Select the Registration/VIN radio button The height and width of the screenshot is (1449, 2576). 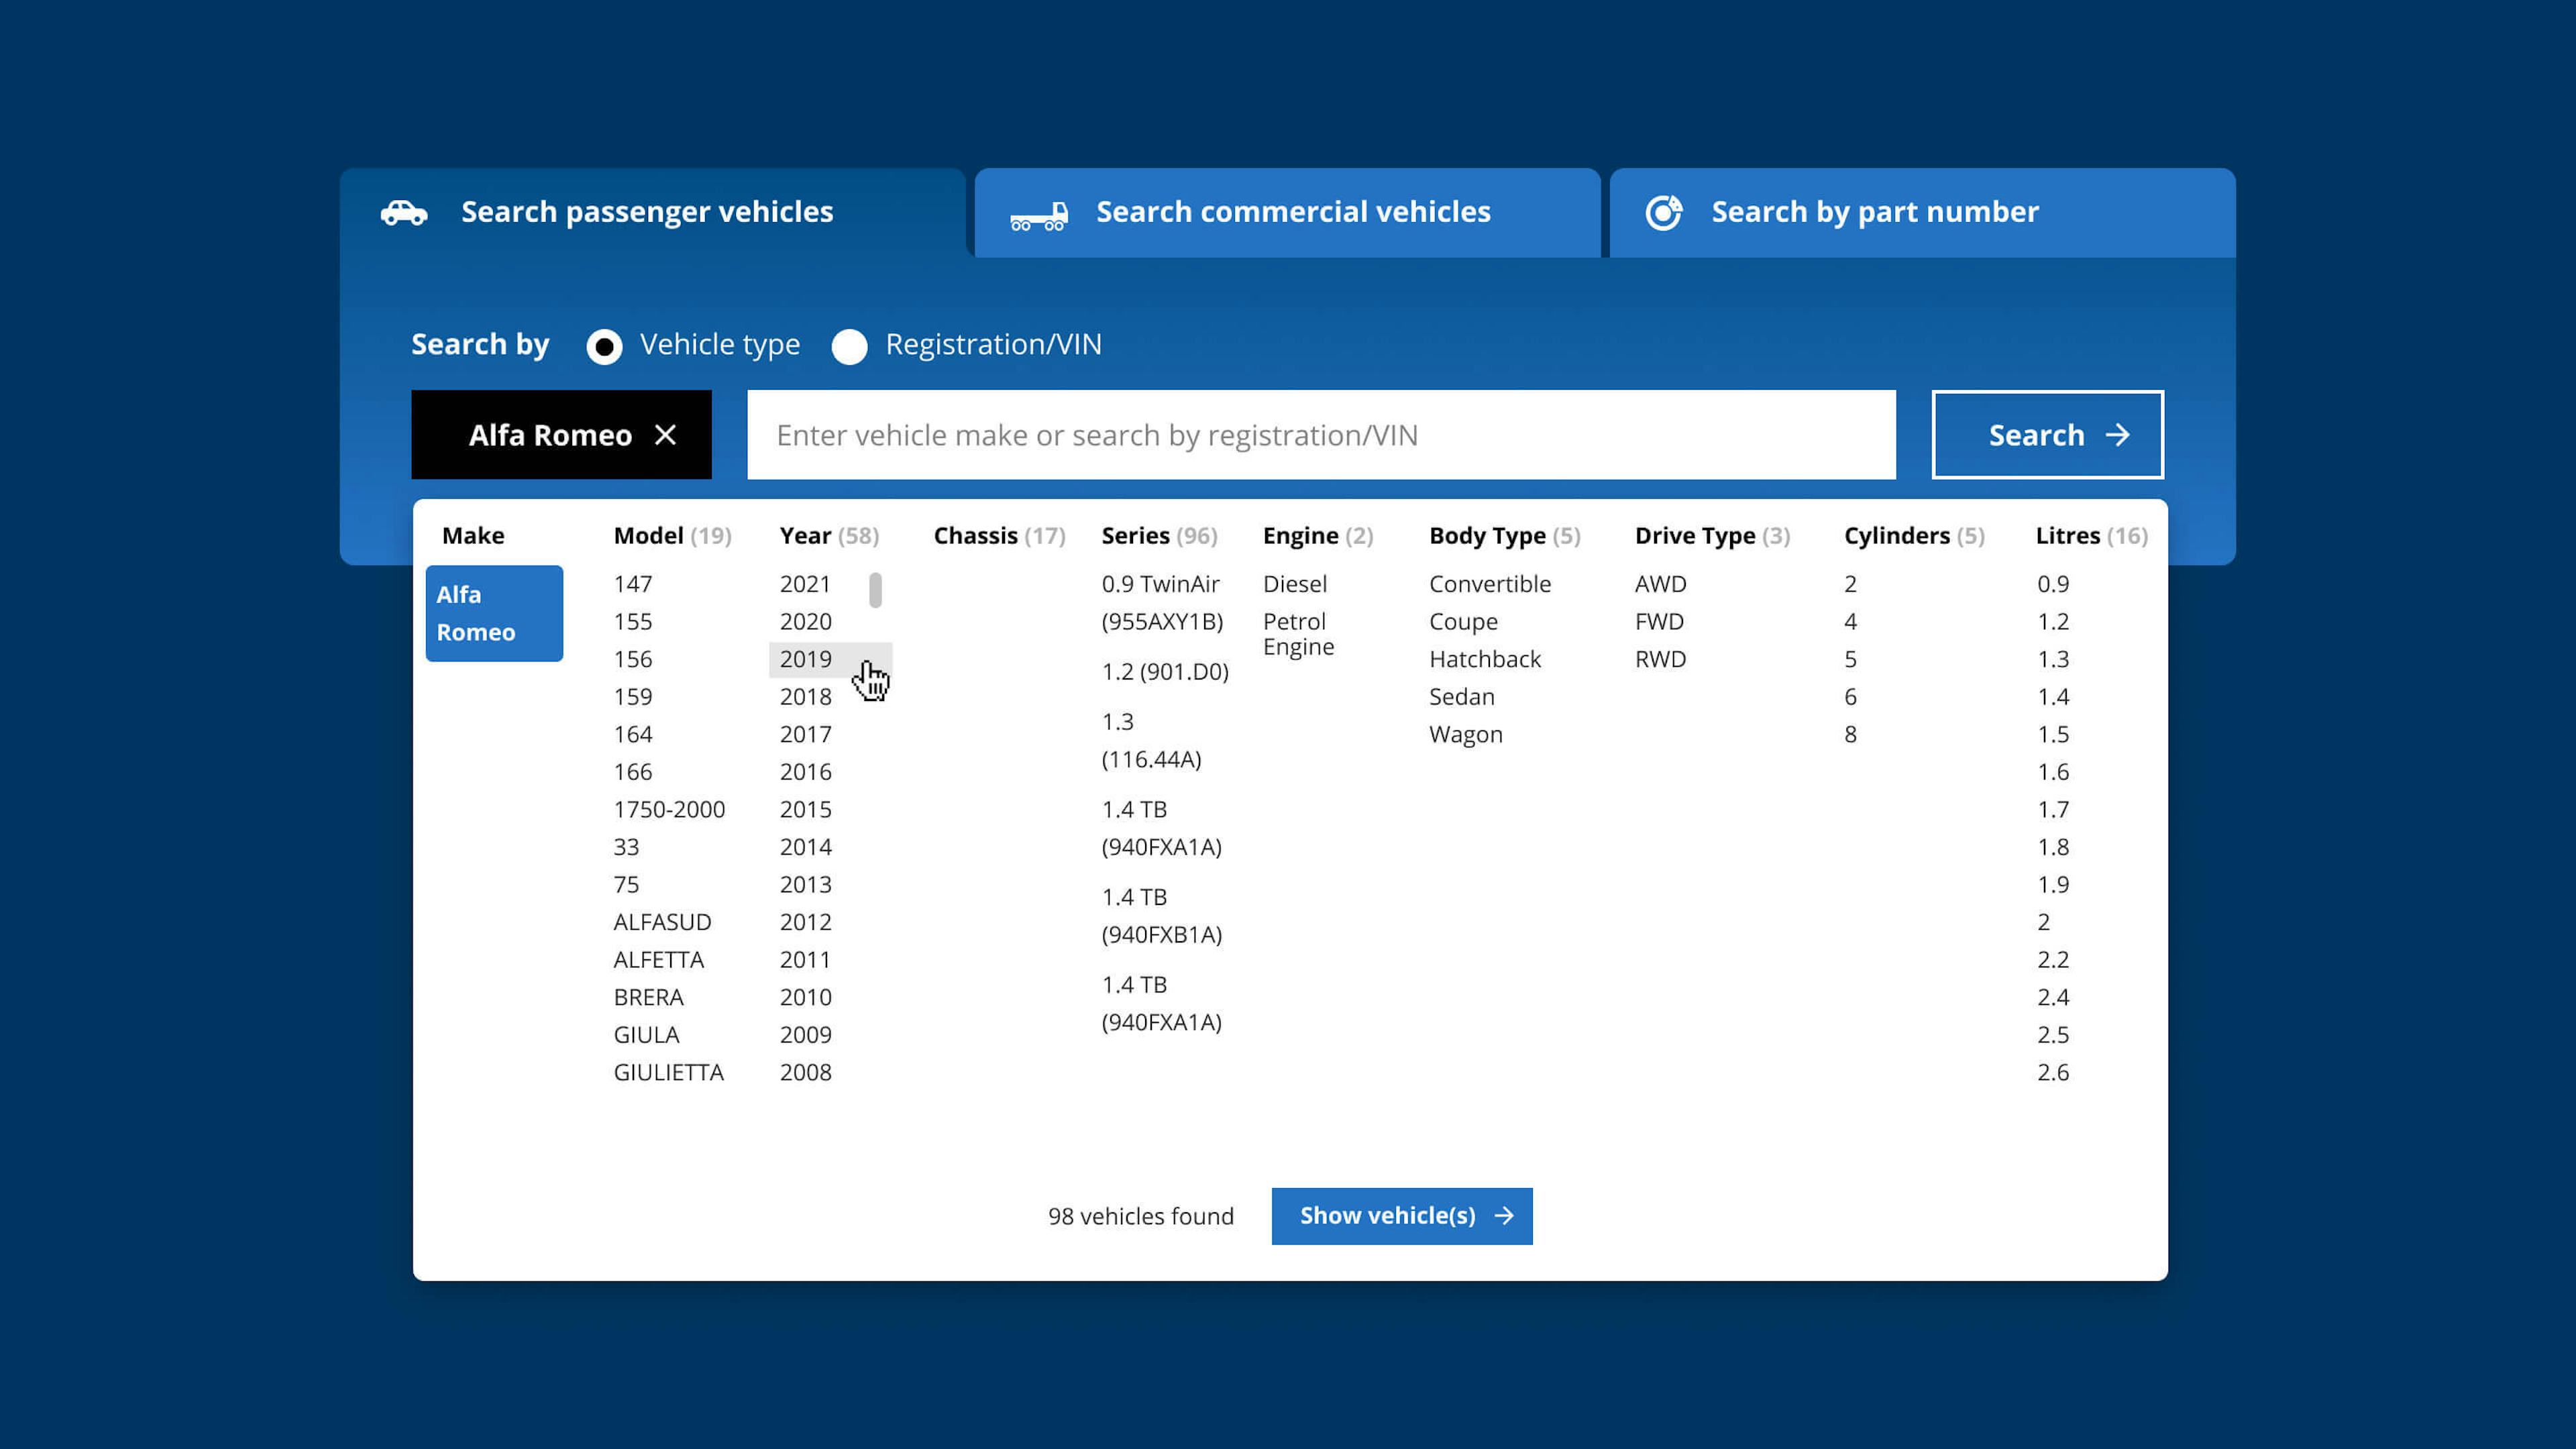click(x=849, y=346)
